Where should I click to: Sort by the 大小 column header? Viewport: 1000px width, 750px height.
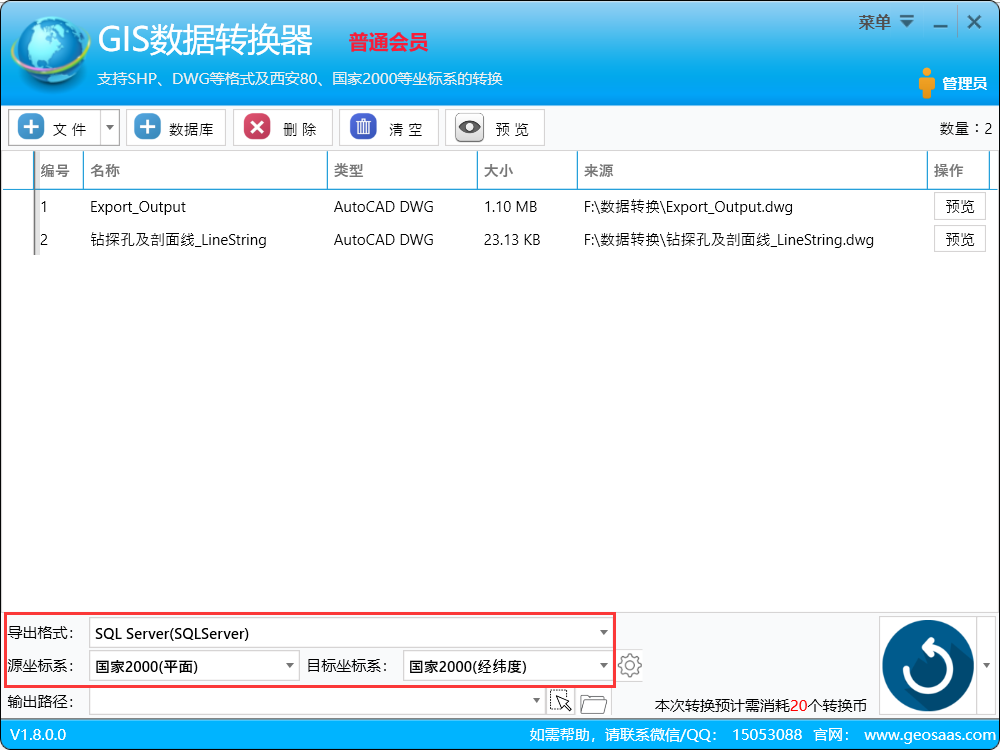pyautogui.click(x=527, y=170)
